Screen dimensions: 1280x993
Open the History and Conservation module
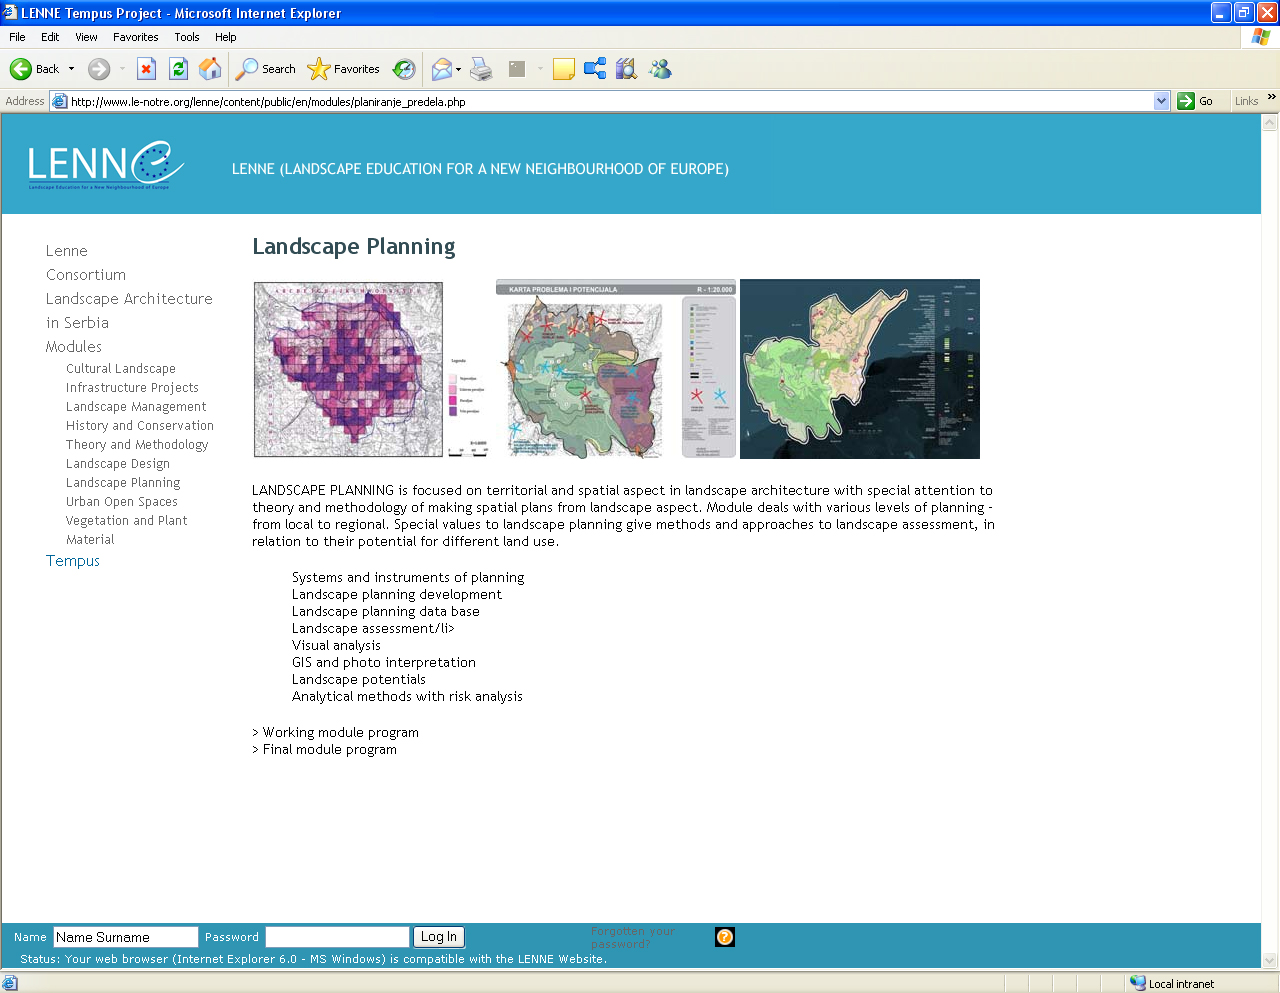point(140,426)
